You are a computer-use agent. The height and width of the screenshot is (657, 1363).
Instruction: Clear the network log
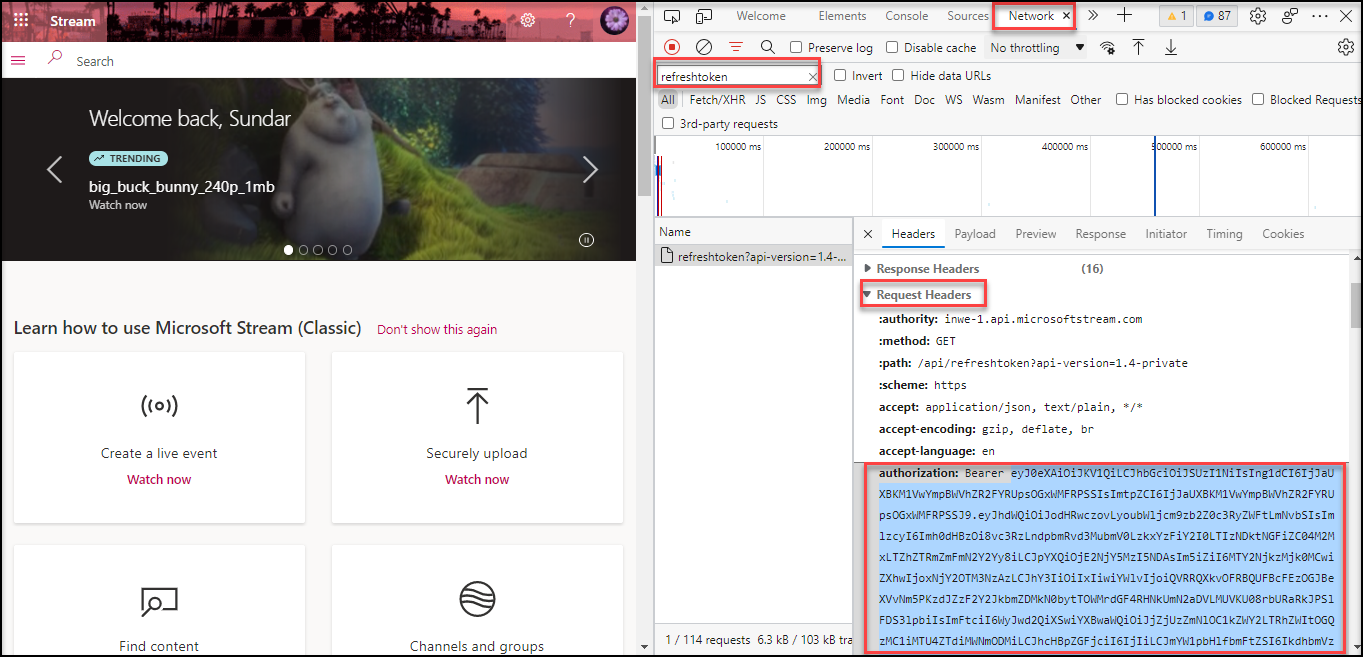pyautogui.click(x=704, y=47)
